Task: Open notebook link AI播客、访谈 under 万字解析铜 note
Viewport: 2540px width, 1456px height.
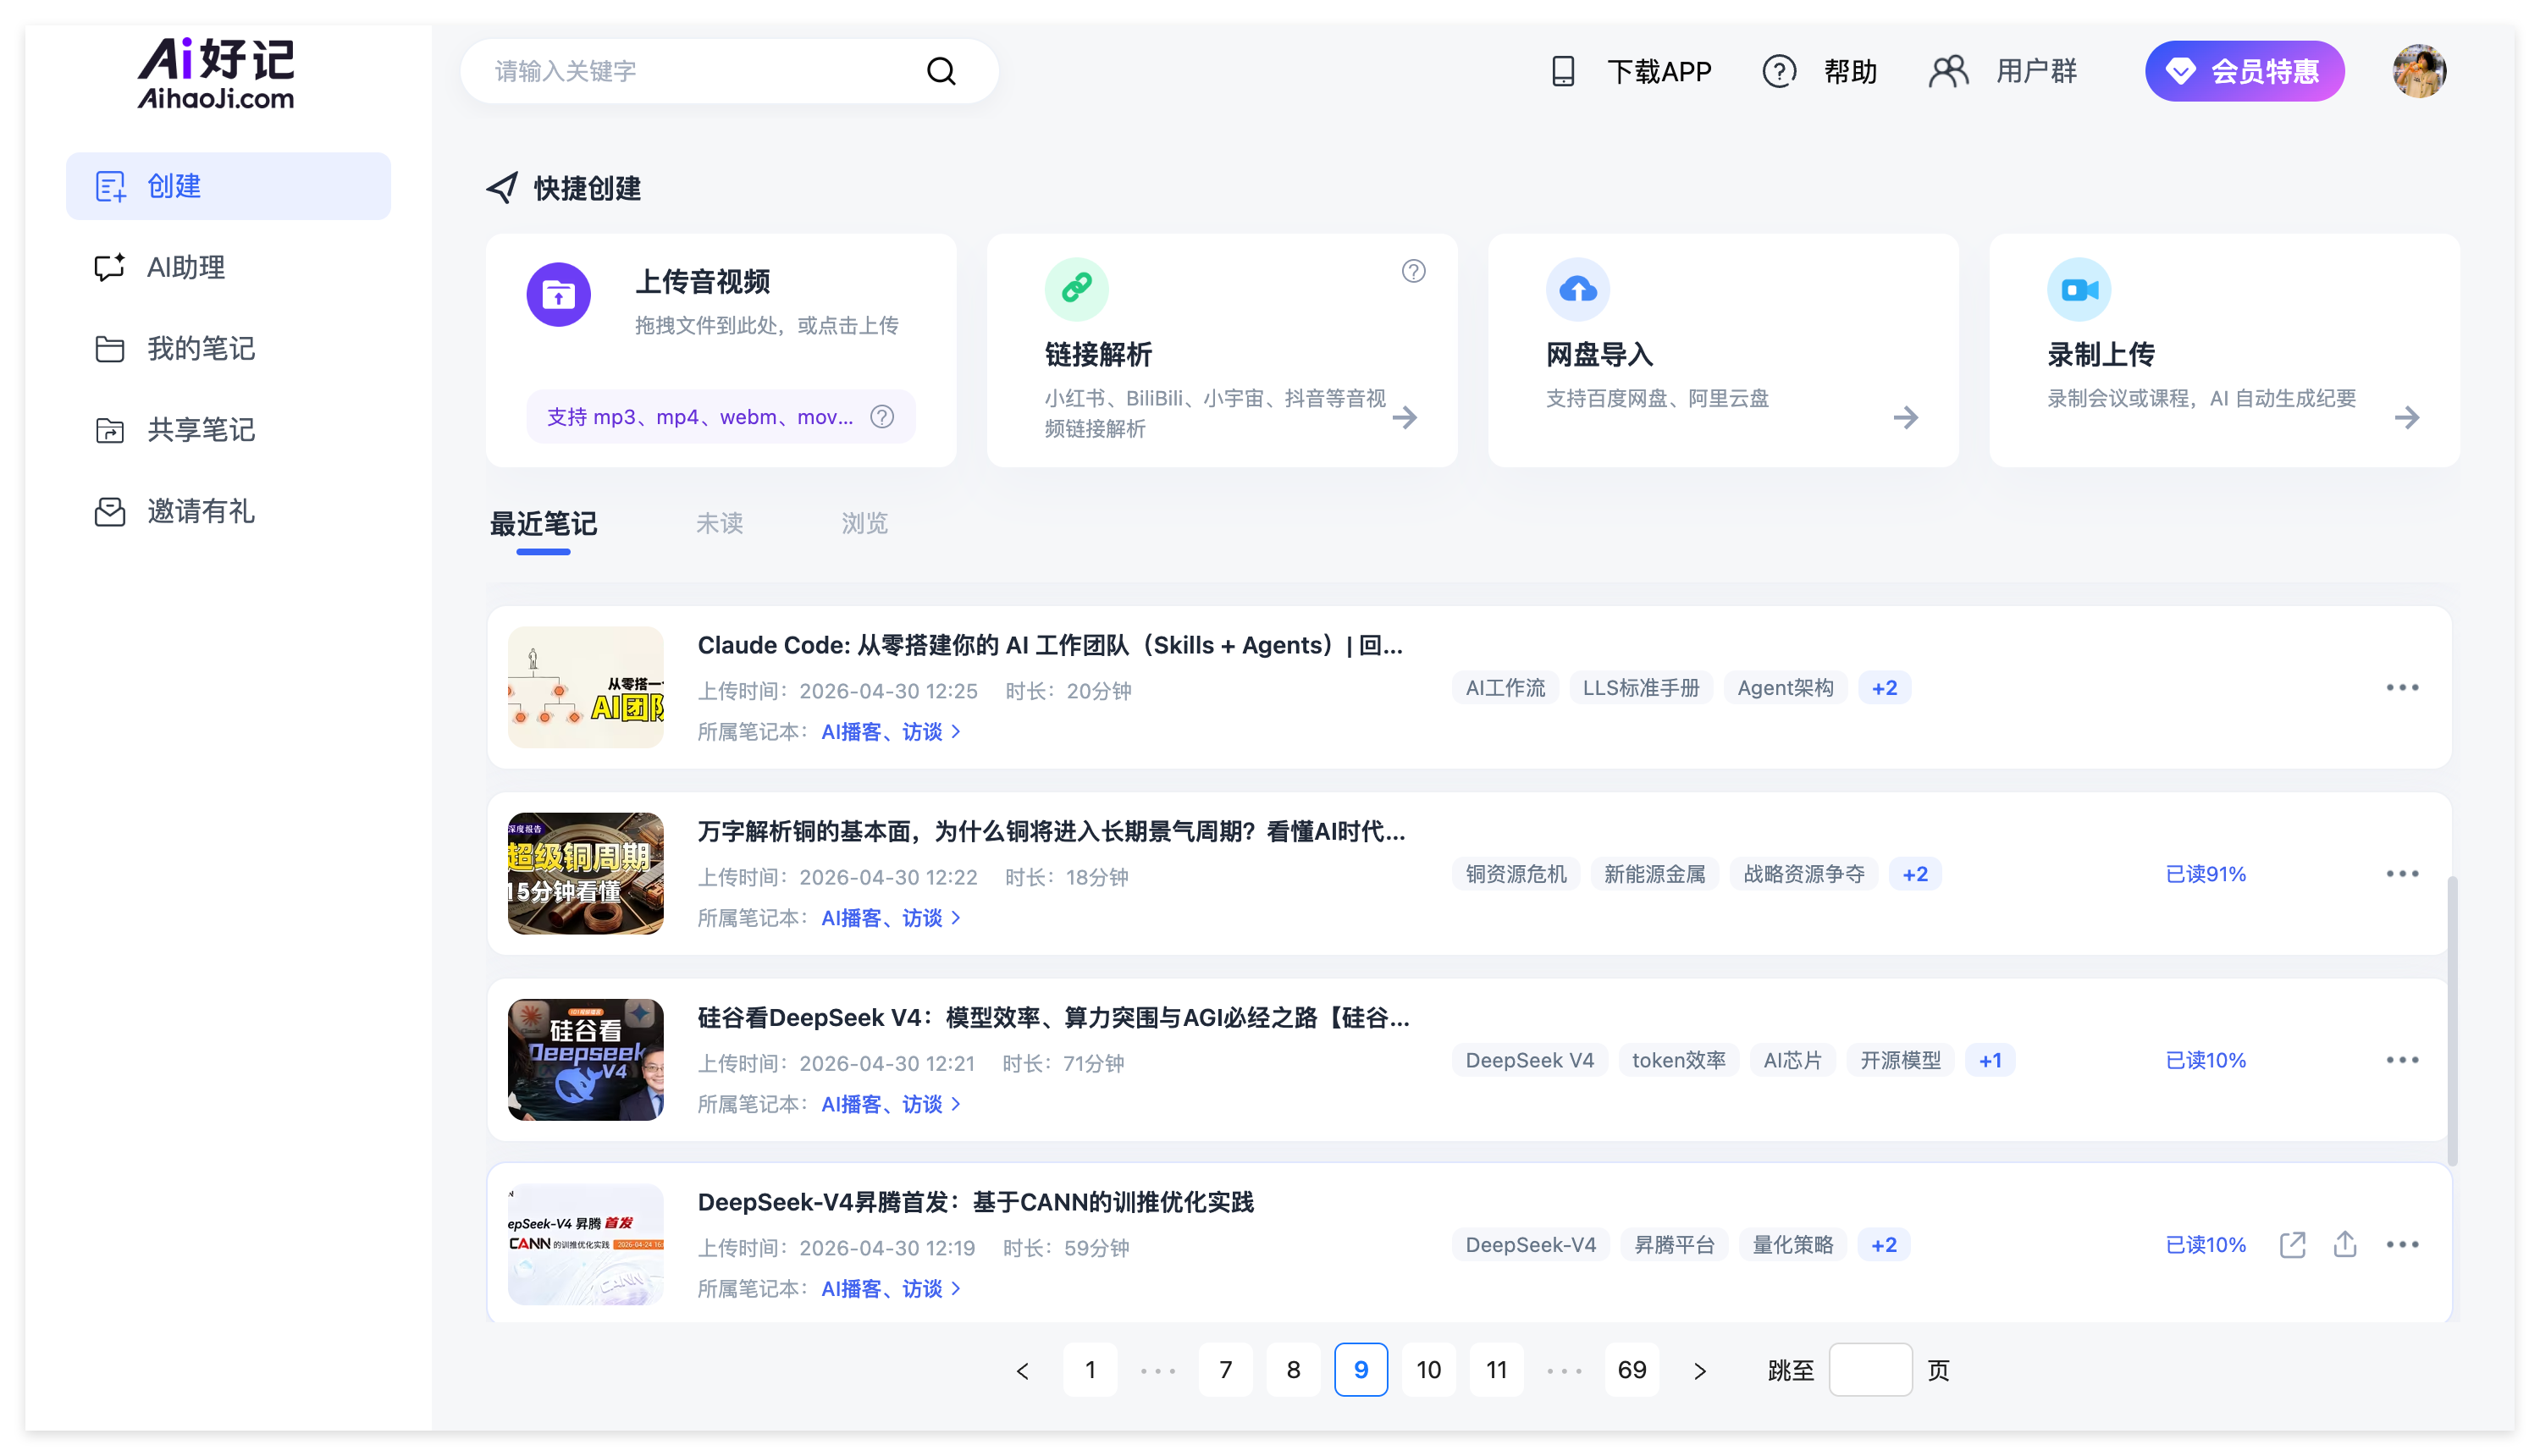Action: [x=890, y=918]
